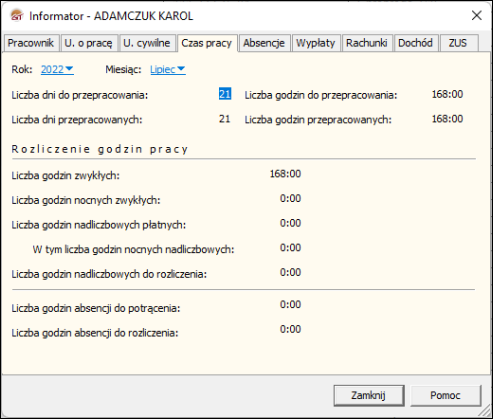Go to the Rachunki tab
Image resolution: width=493 pixels, height=419 pixels.
[367, 43]
